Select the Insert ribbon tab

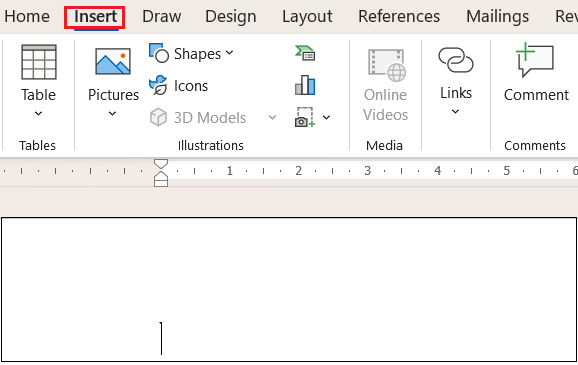point(95,17)
